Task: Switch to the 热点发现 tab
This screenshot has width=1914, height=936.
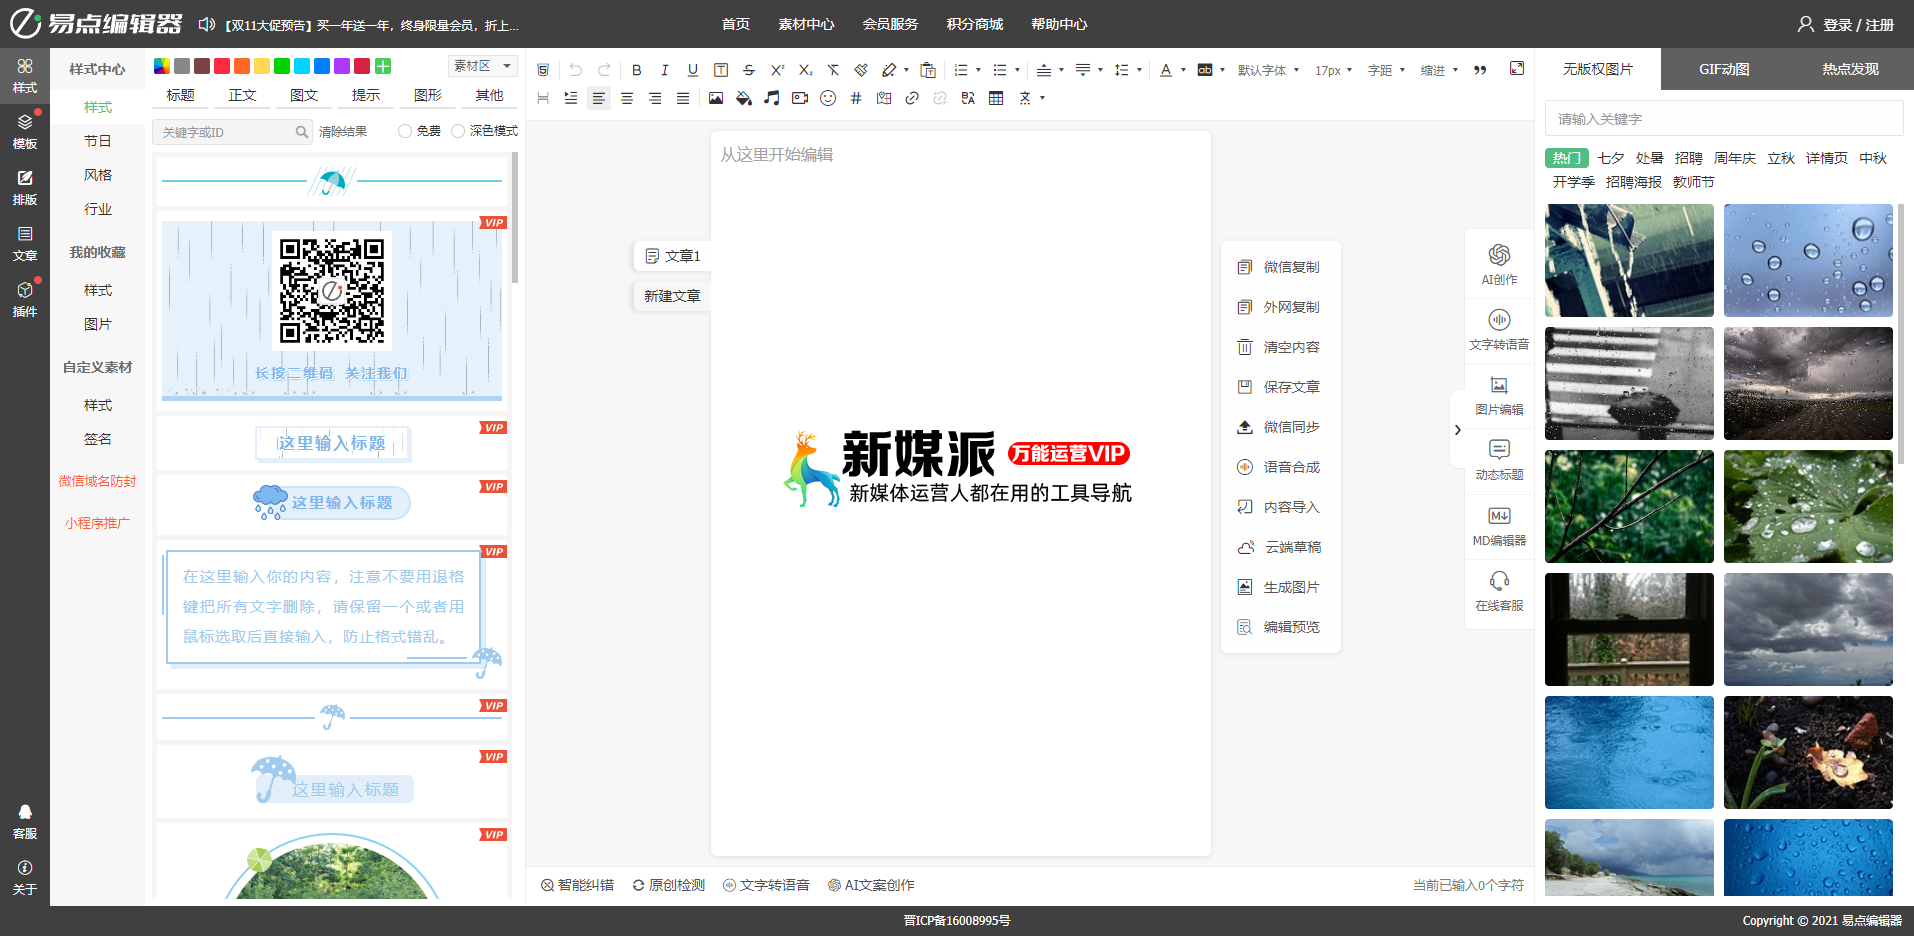Action: click(x=1850, y=69)
